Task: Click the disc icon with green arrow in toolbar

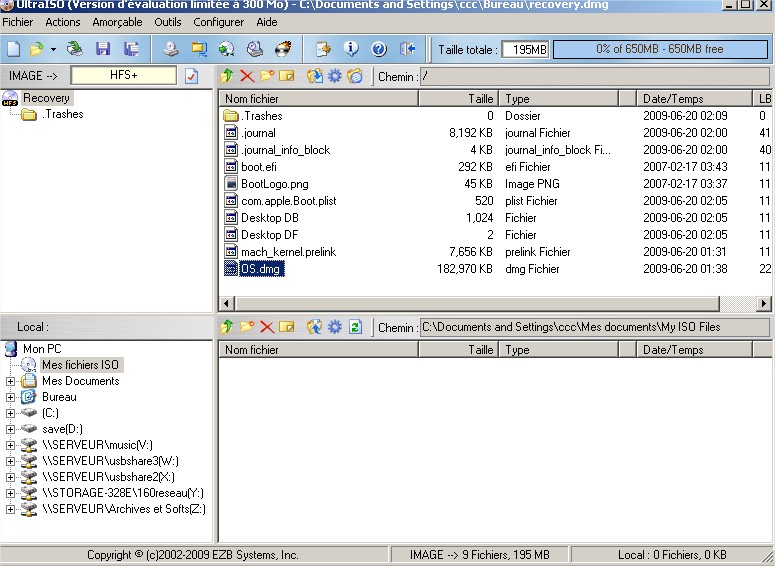Action: 226,49
